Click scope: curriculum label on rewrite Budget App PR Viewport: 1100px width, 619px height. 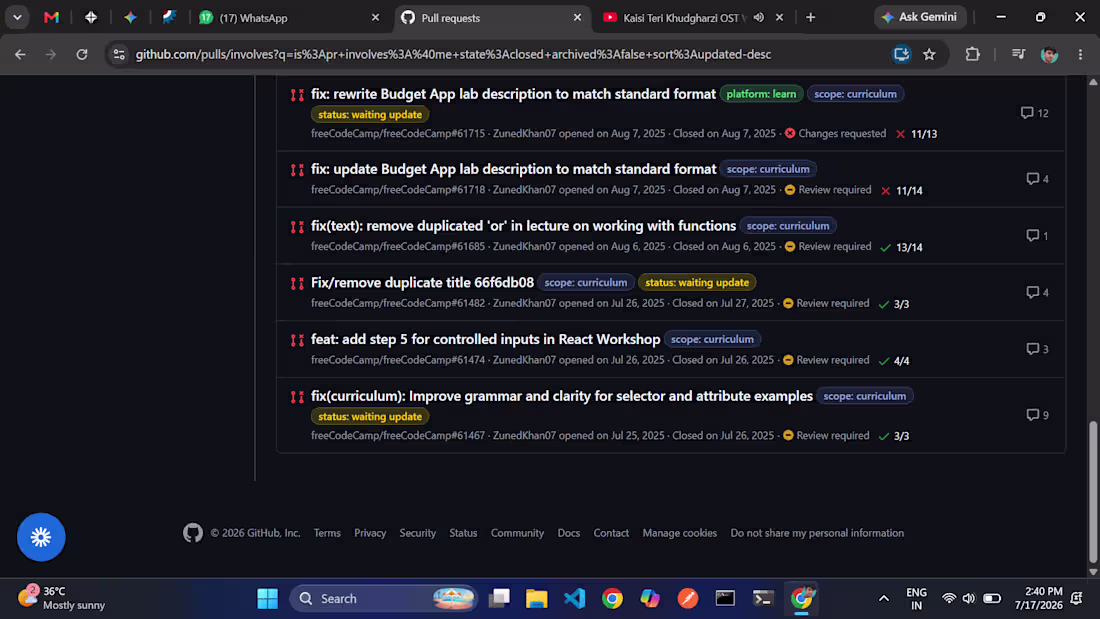click(x=855, y=94)
